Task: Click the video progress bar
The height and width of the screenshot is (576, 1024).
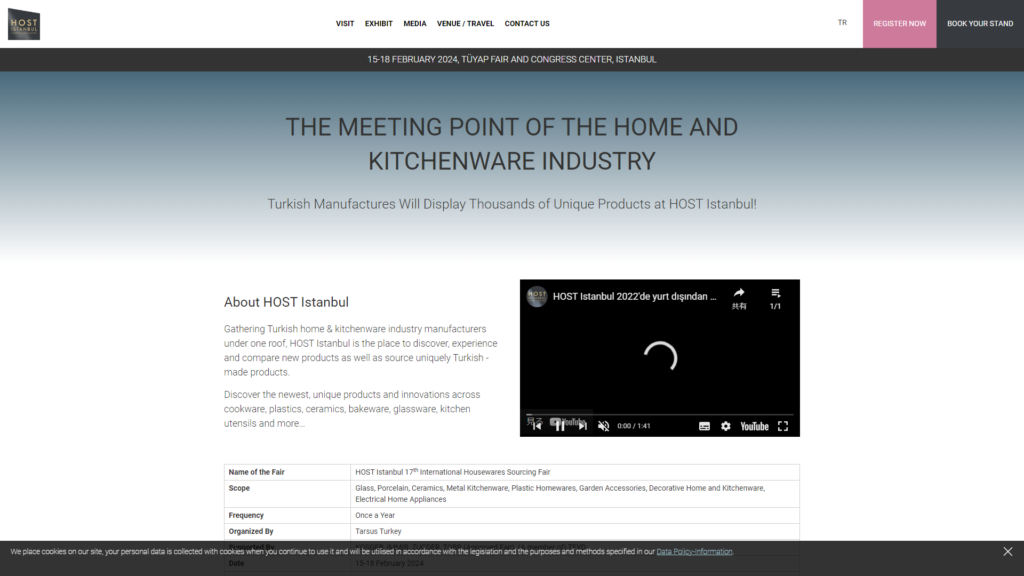Action: click(660, 414)
